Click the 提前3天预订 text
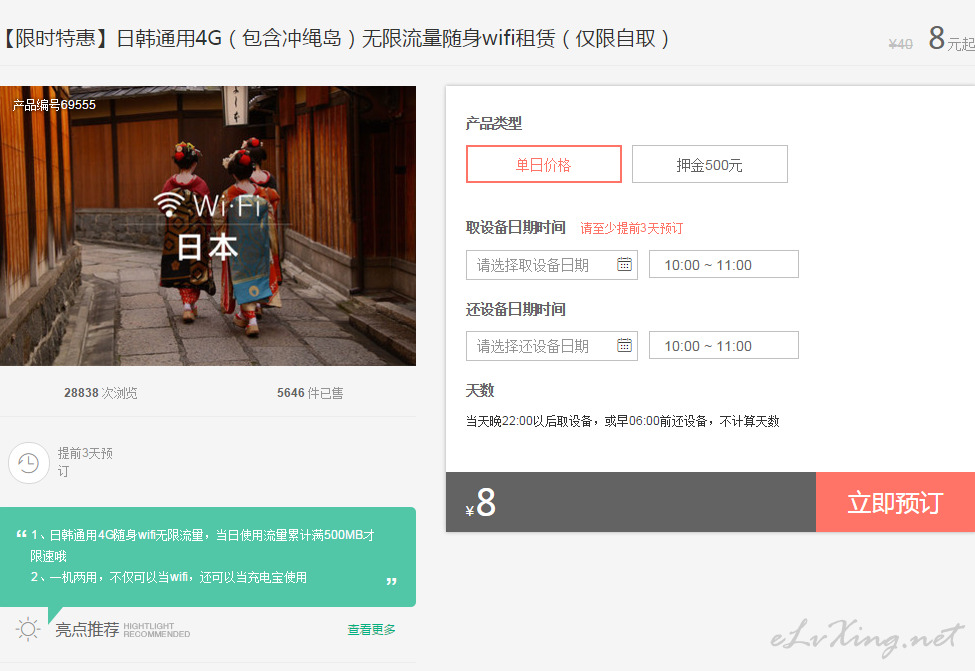Viewport: 975px width, 671px height. pyautogui.click(x=85, y=462)
